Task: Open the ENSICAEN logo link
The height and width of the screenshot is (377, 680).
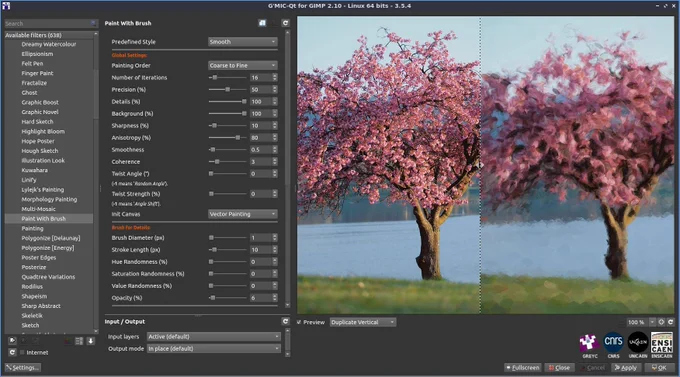Action: click(x=662, y=345)
